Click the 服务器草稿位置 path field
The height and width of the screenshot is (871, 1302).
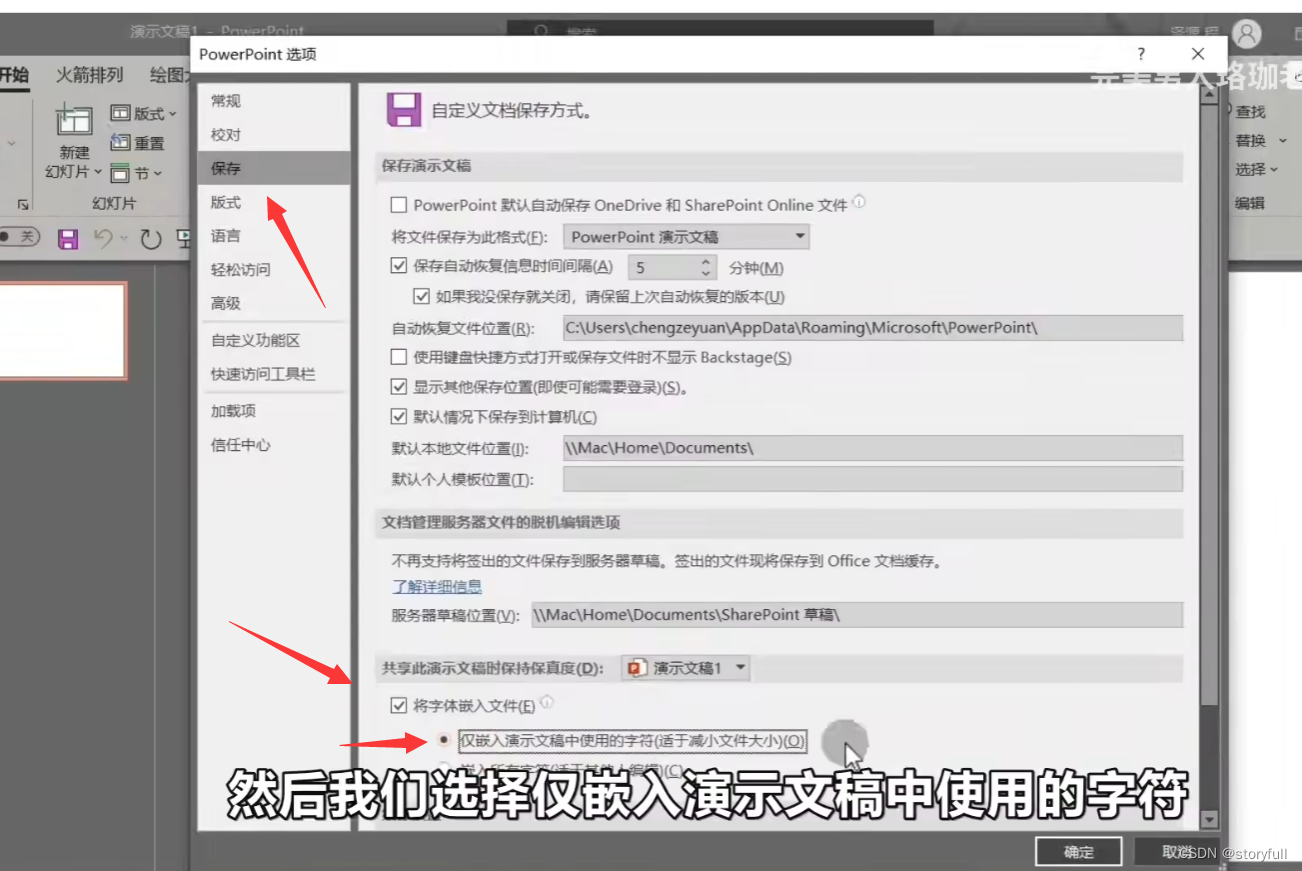click(x=856, y=615)
